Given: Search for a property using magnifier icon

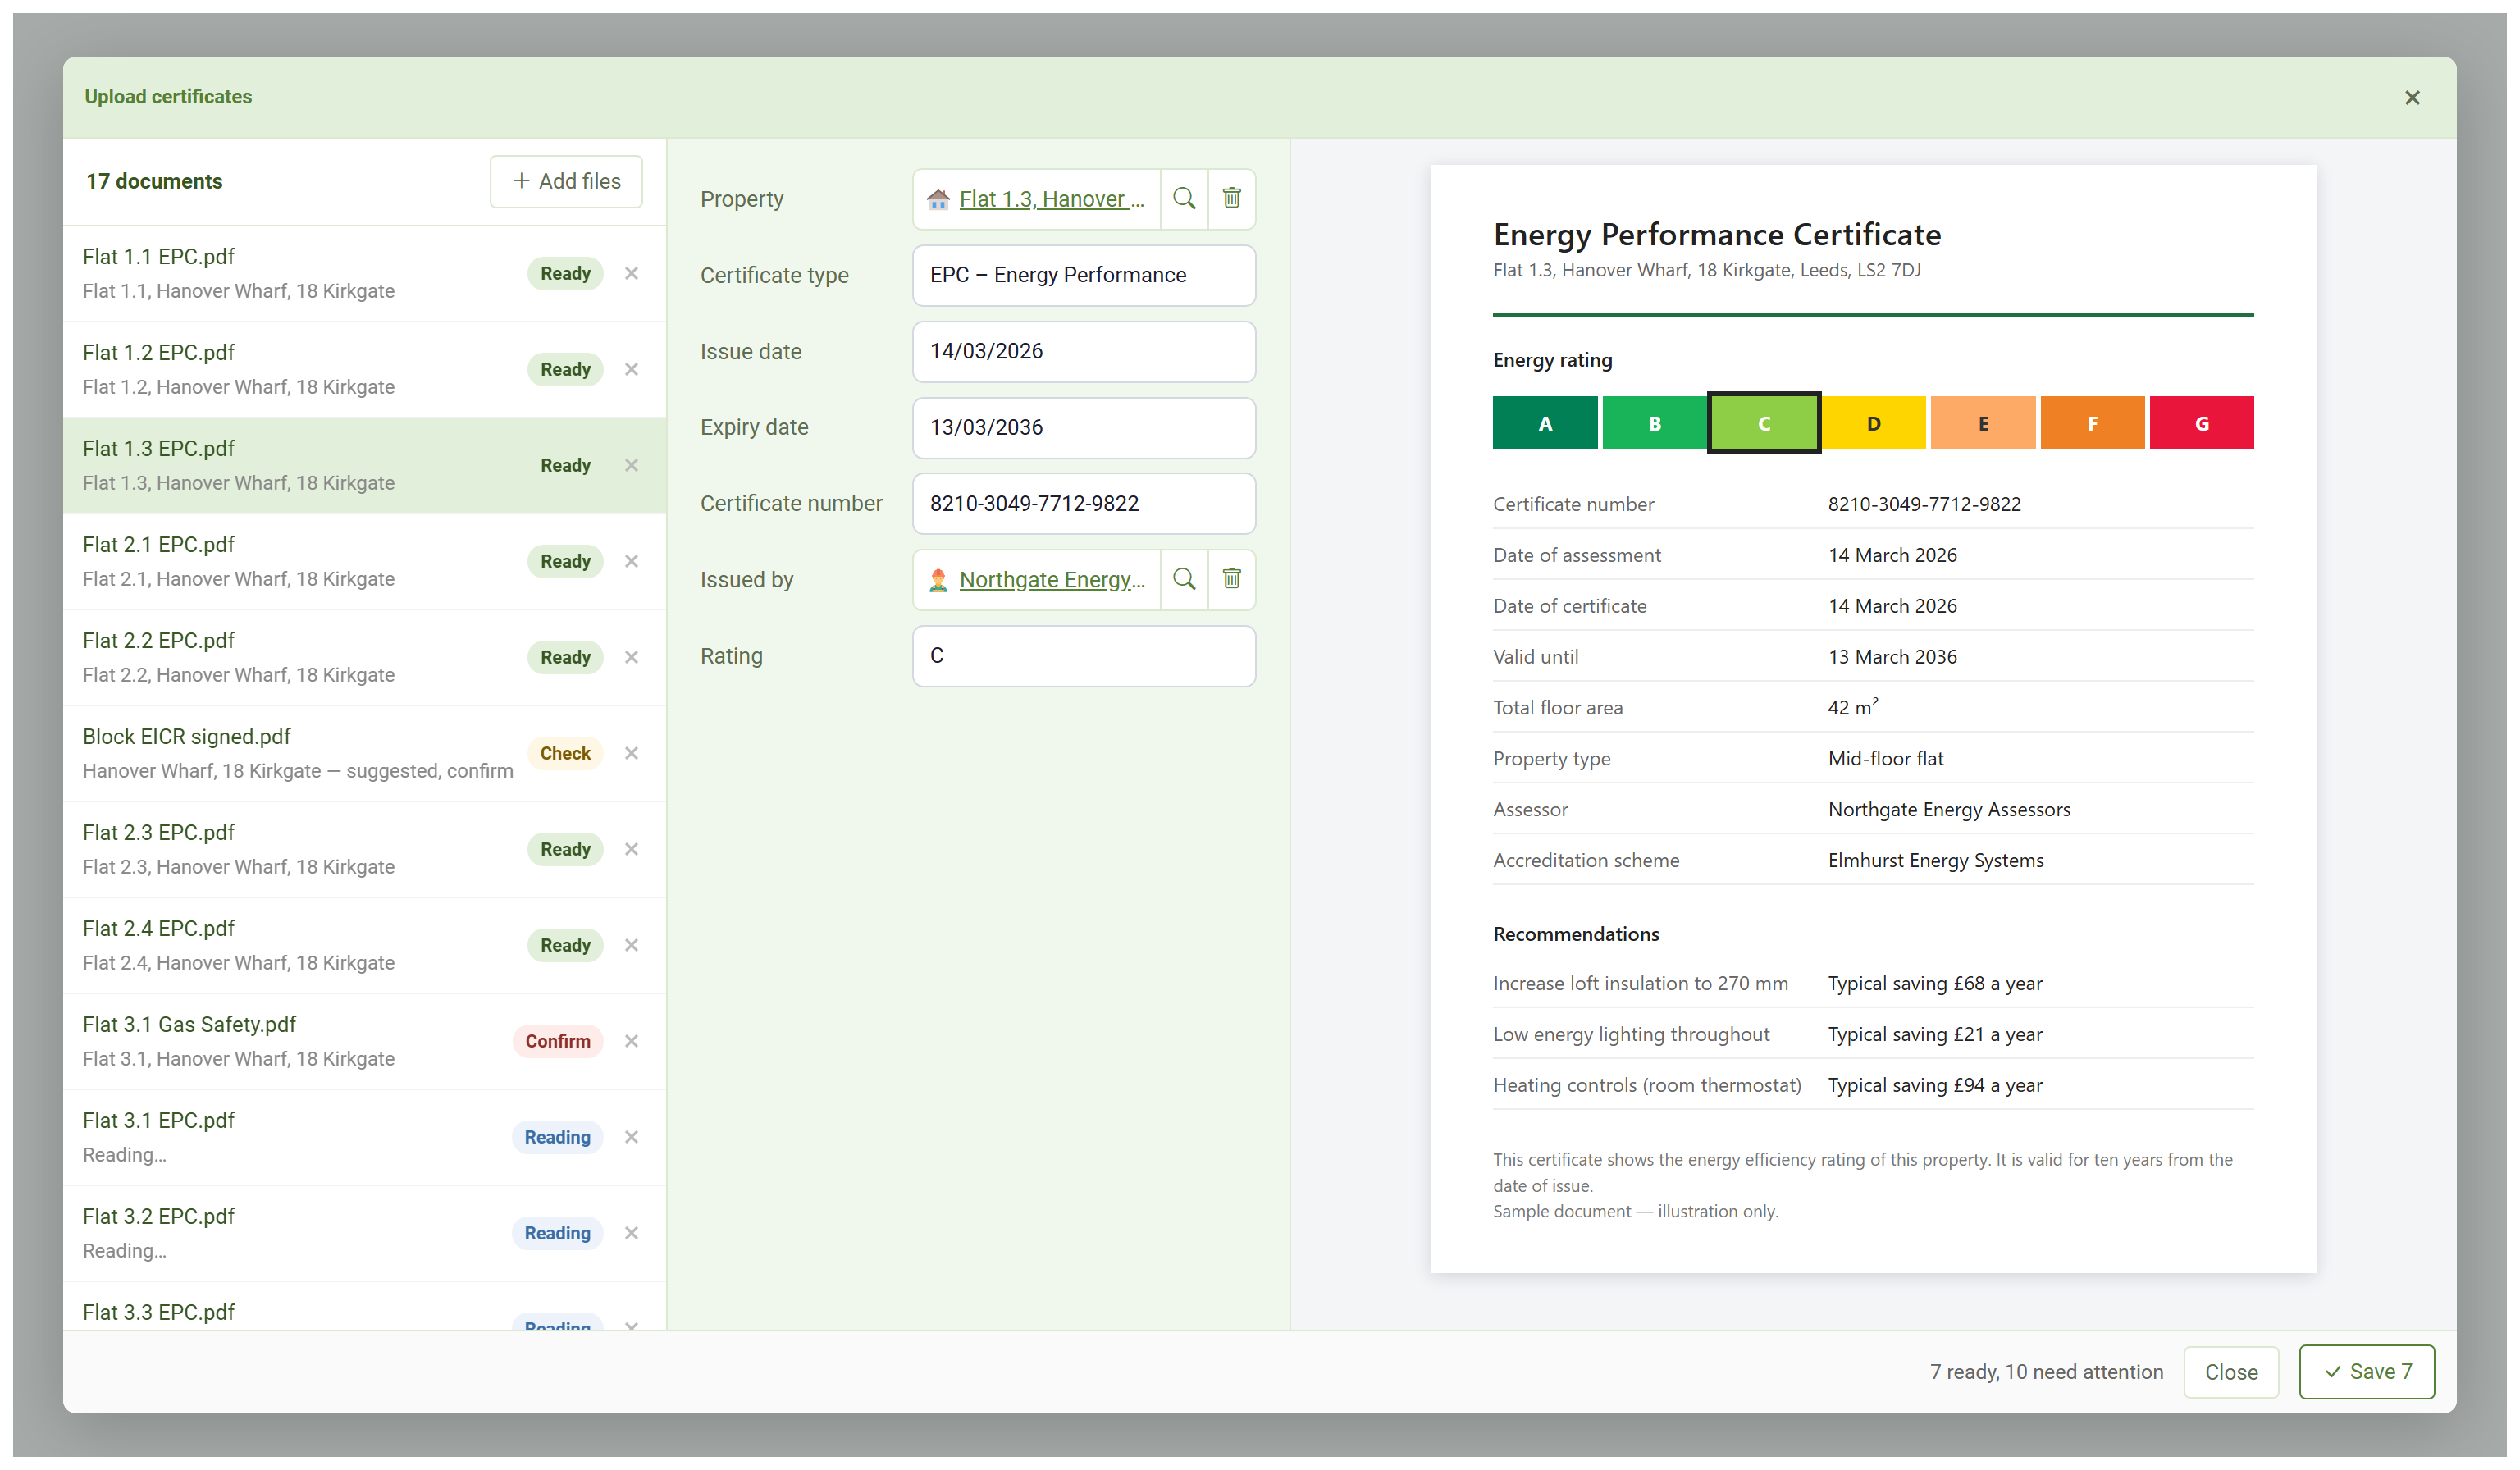Looking at the screenshot, I should [x=1184, y=199].
